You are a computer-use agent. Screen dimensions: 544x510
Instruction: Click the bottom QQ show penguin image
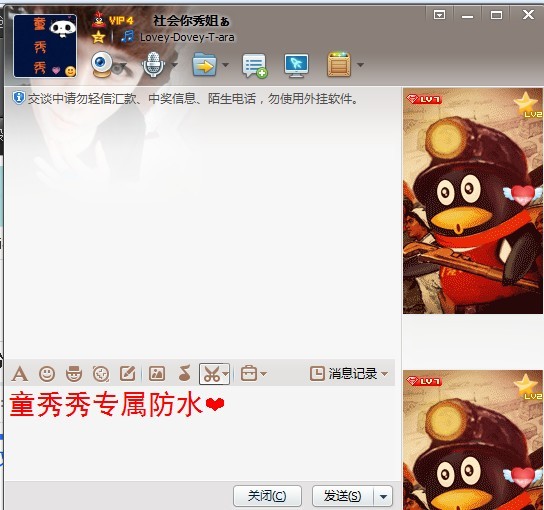click(473, 440)
